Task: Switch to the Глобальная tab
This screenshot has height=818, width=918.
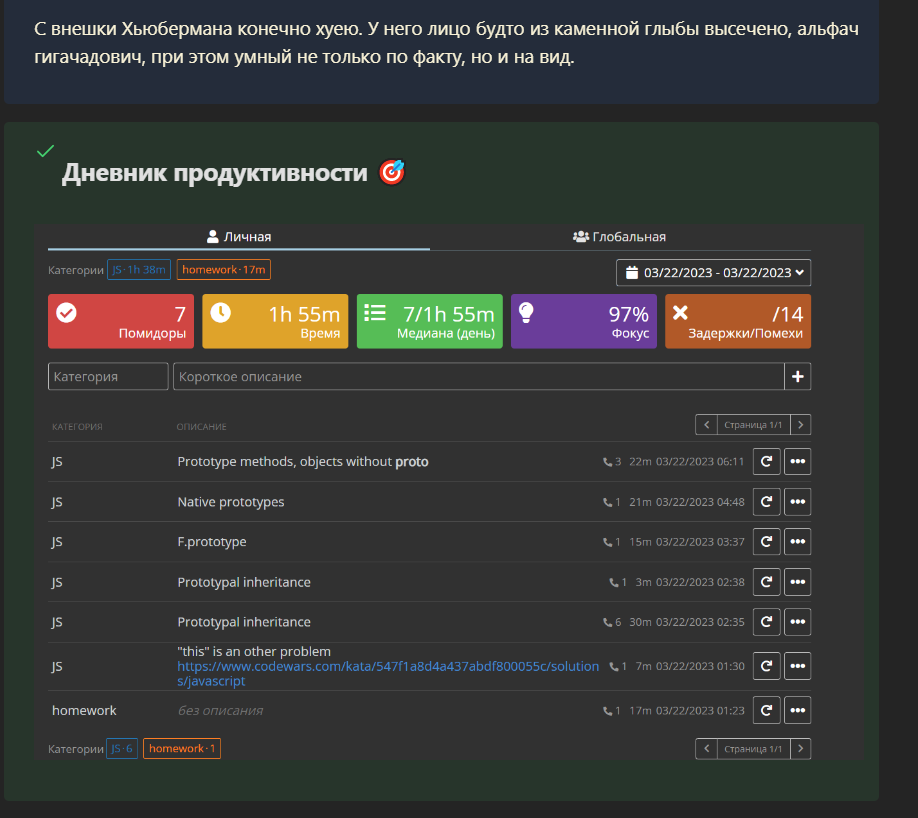Action: (x=620, y=237)
